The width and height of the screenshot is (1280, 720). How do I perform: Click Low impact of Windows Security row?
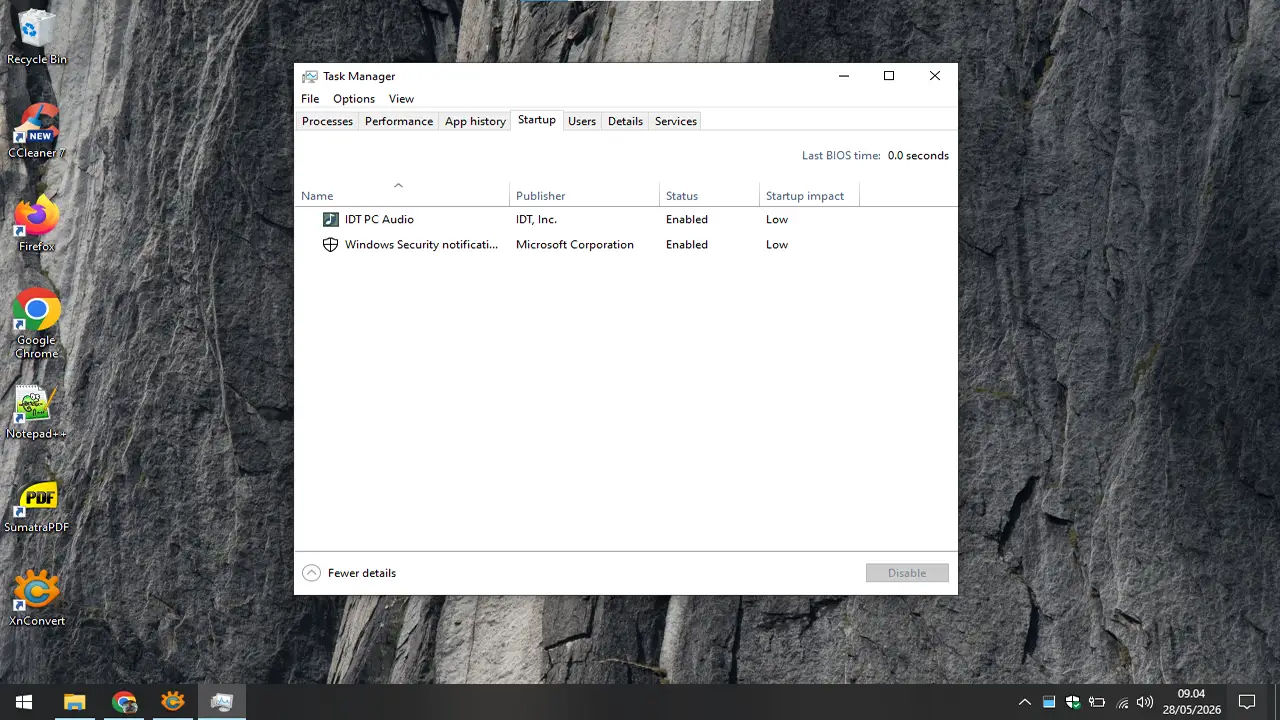[x=777, y=244]
